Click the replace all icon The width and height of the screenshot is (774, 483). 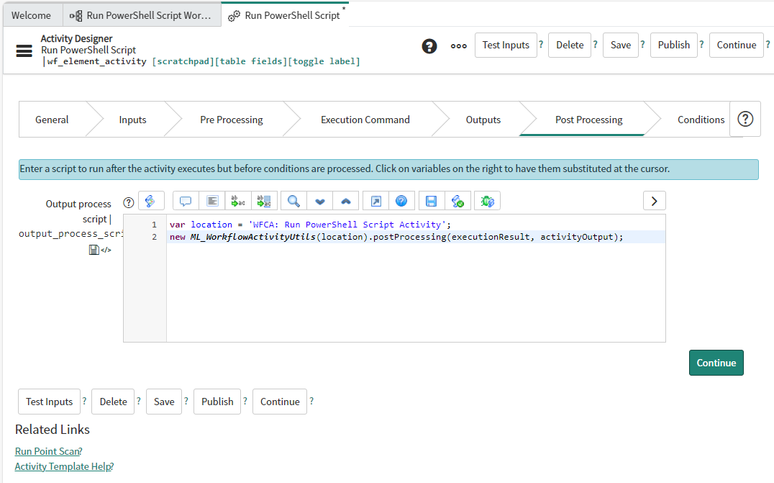264,201
